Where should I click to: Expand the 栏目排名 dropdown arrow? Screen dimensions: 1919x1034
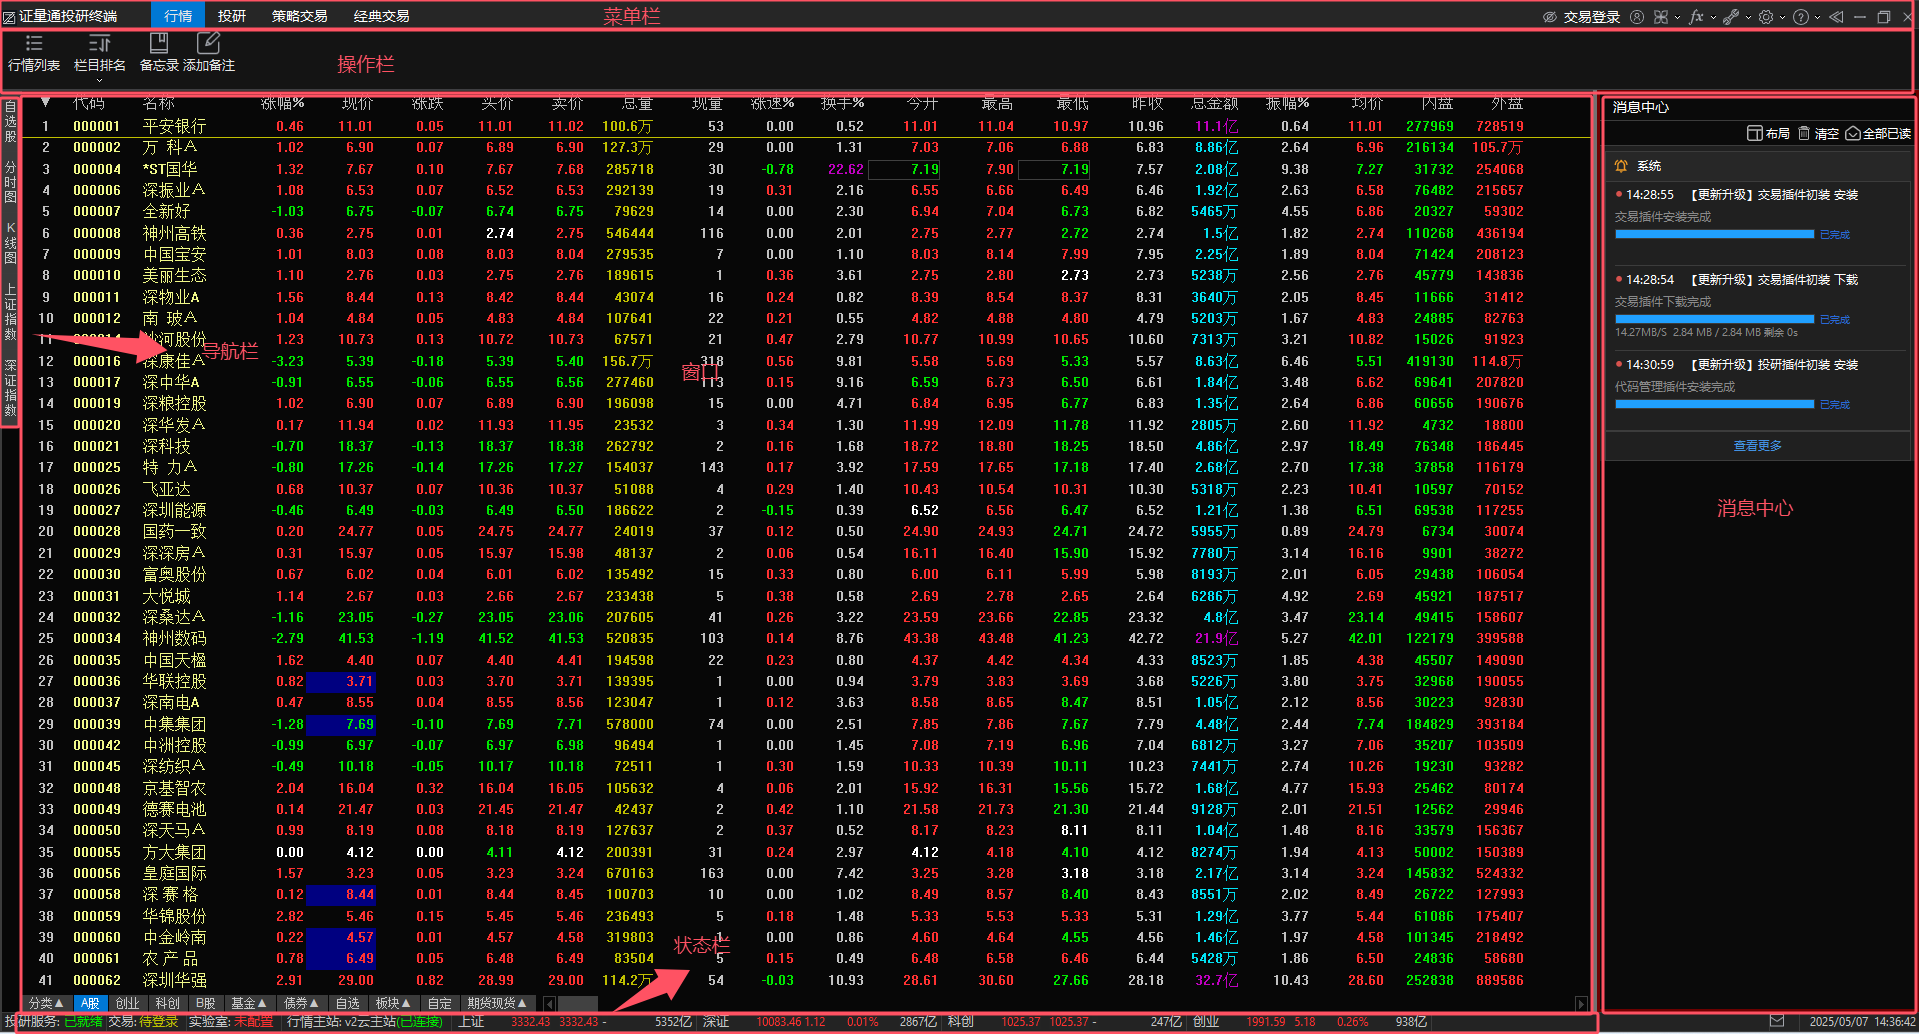click(x=99, y=80)
